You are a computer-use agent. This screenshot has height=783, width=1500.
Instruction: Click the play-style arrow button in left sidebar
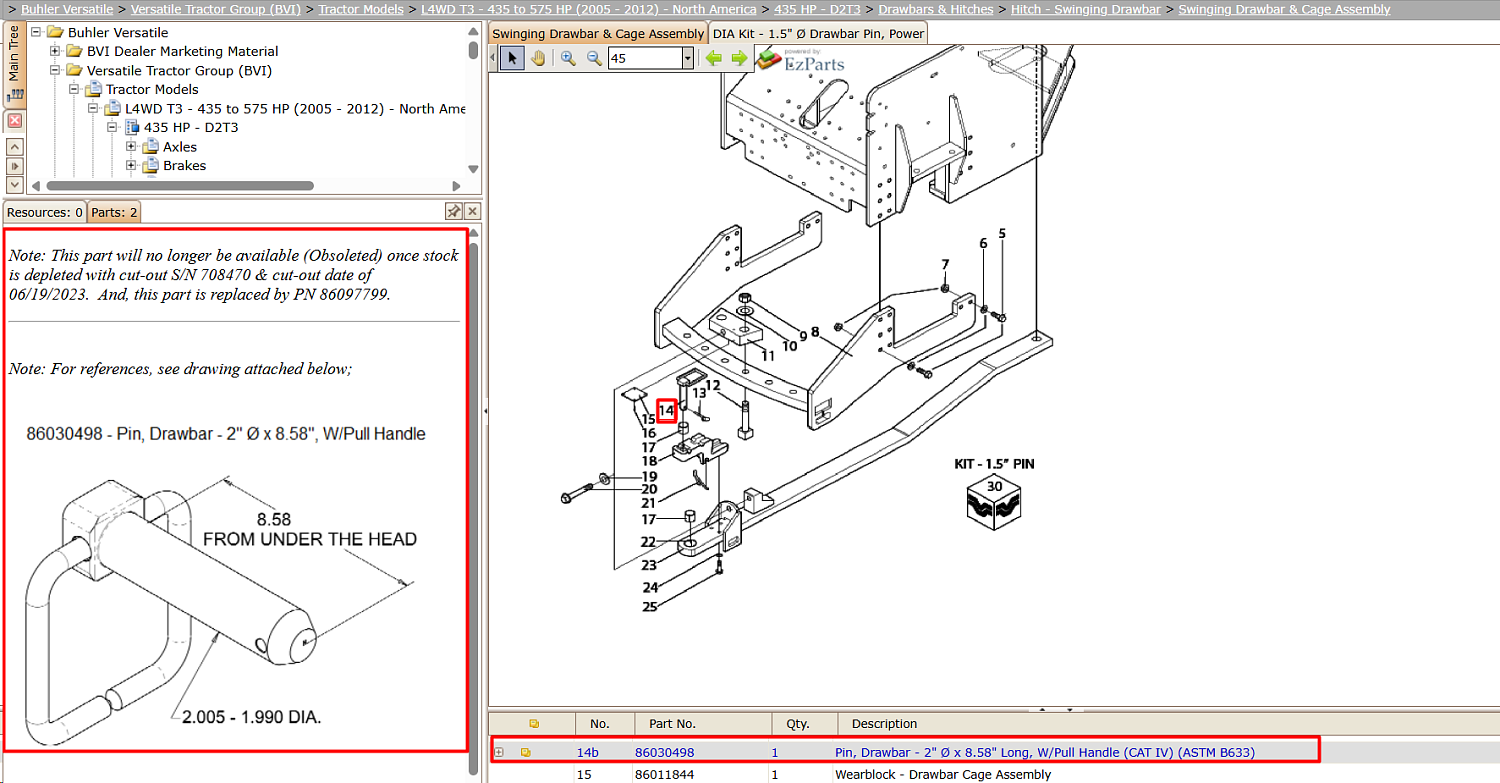point(14,166)
